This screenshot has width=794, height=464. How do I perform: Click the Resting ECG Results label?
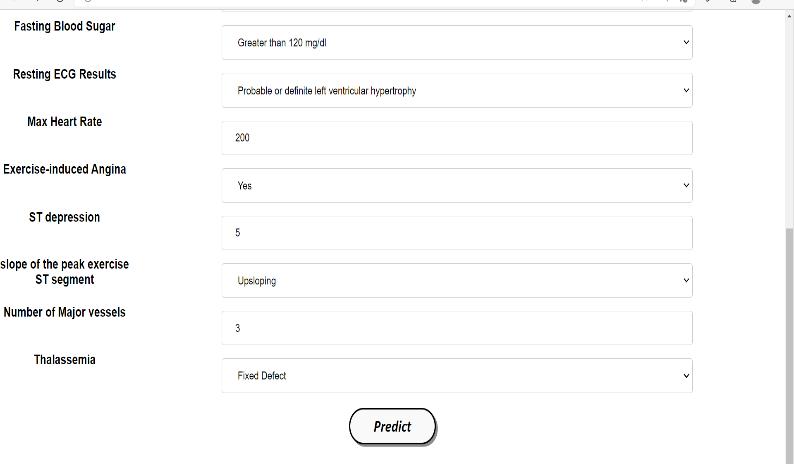pos(64,74)
